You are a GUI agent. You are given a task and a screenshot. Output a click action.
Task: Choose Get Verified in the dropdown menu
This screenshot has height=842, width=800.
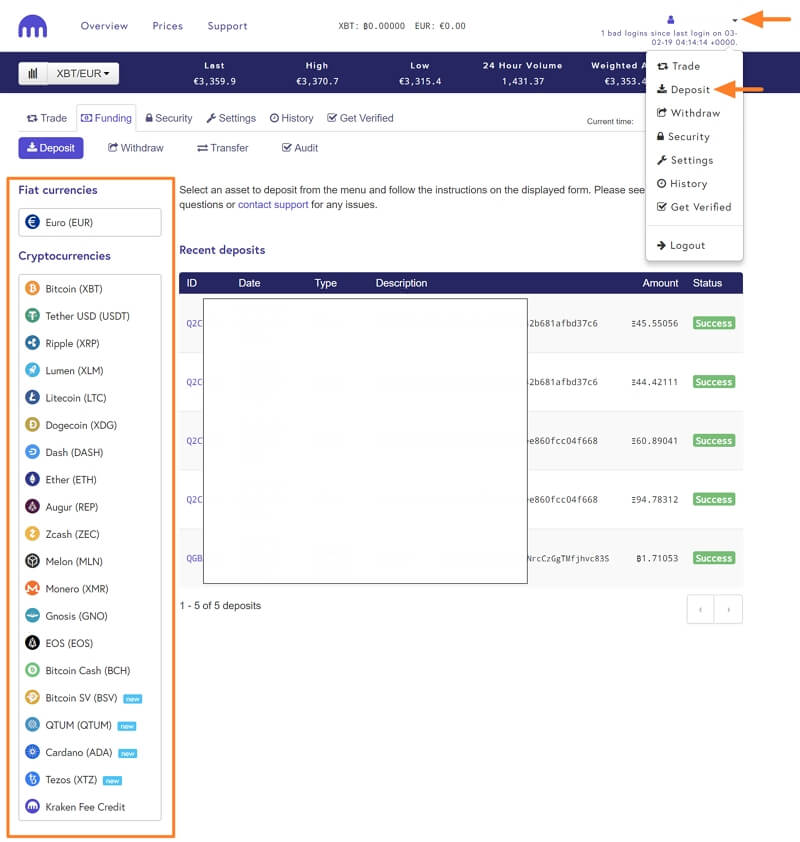[x=694, y=207]
